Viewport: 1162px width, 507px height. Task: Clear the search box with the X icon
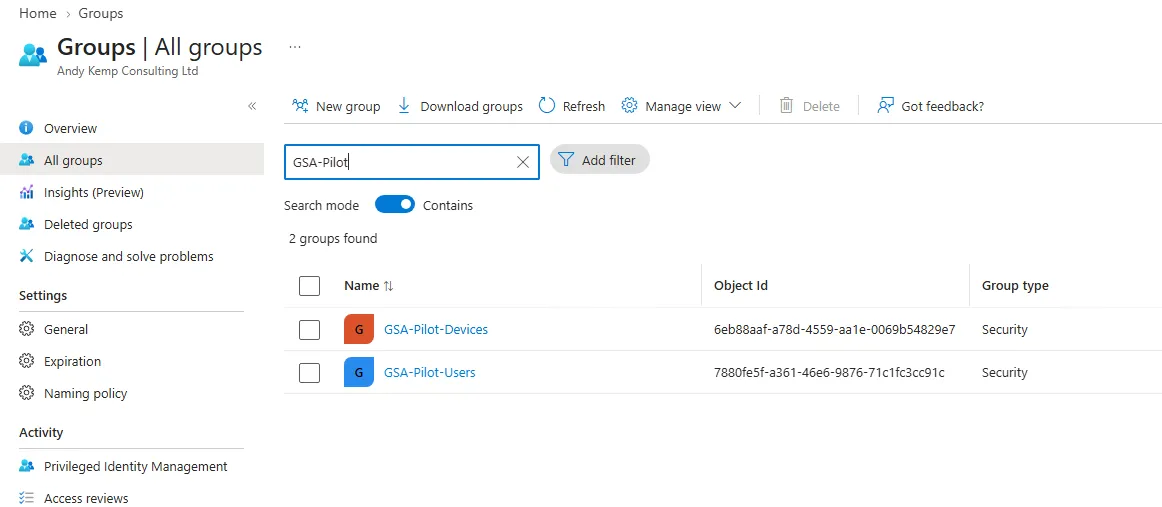522,162
